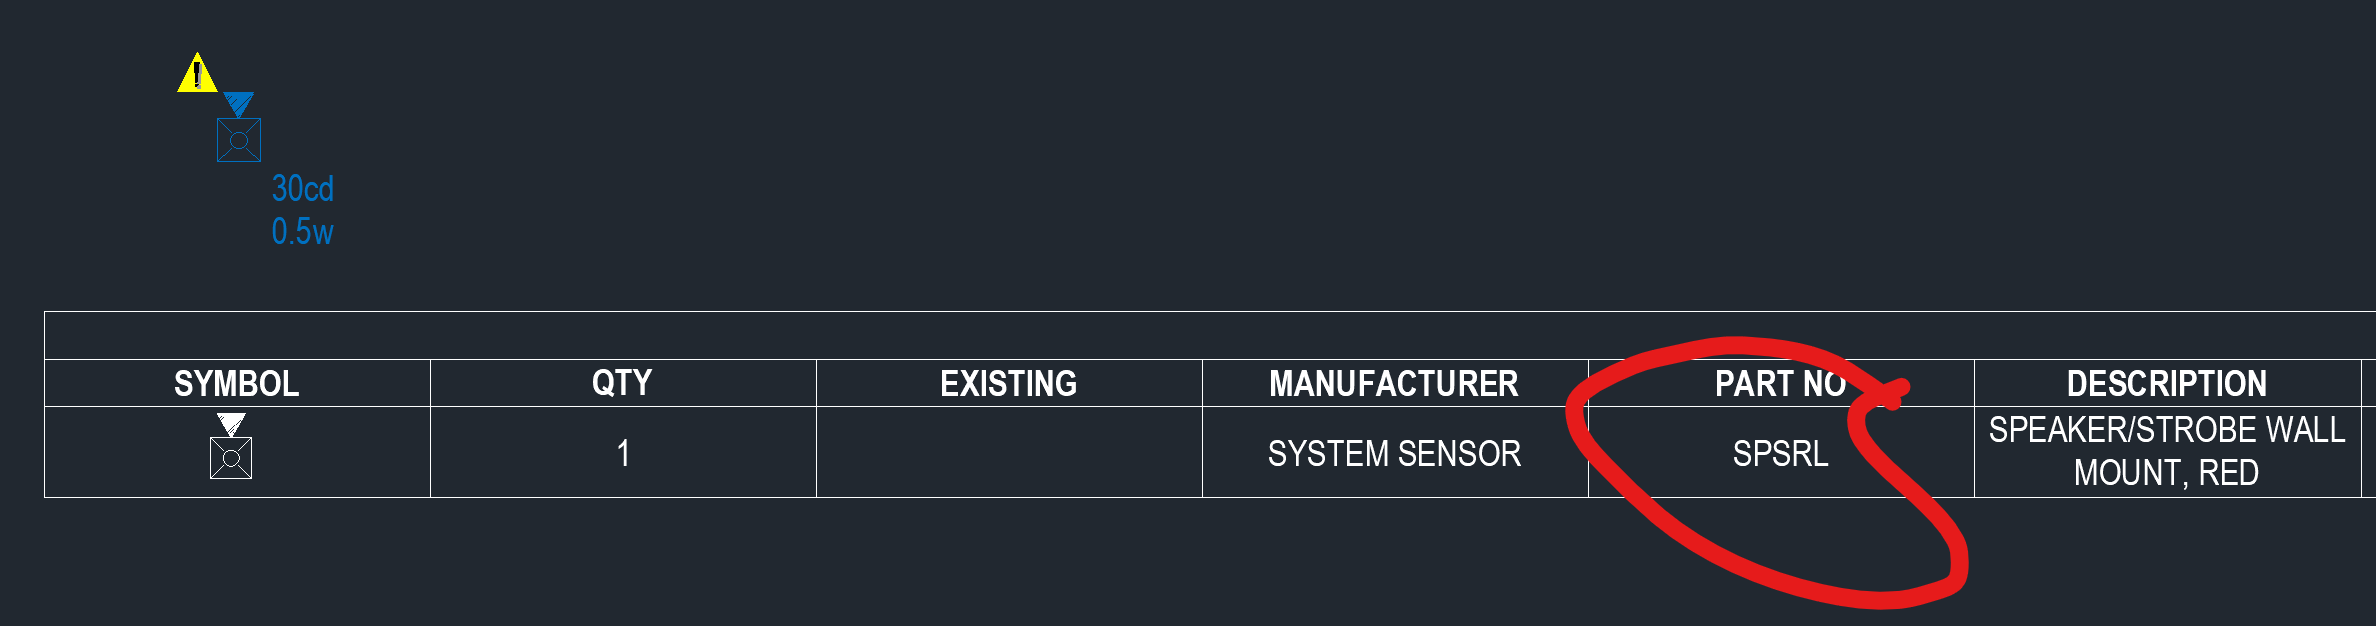Screen dimensions: 2376x626
Task: Select the SPSRL part number cell
Action: (1781, 452)
